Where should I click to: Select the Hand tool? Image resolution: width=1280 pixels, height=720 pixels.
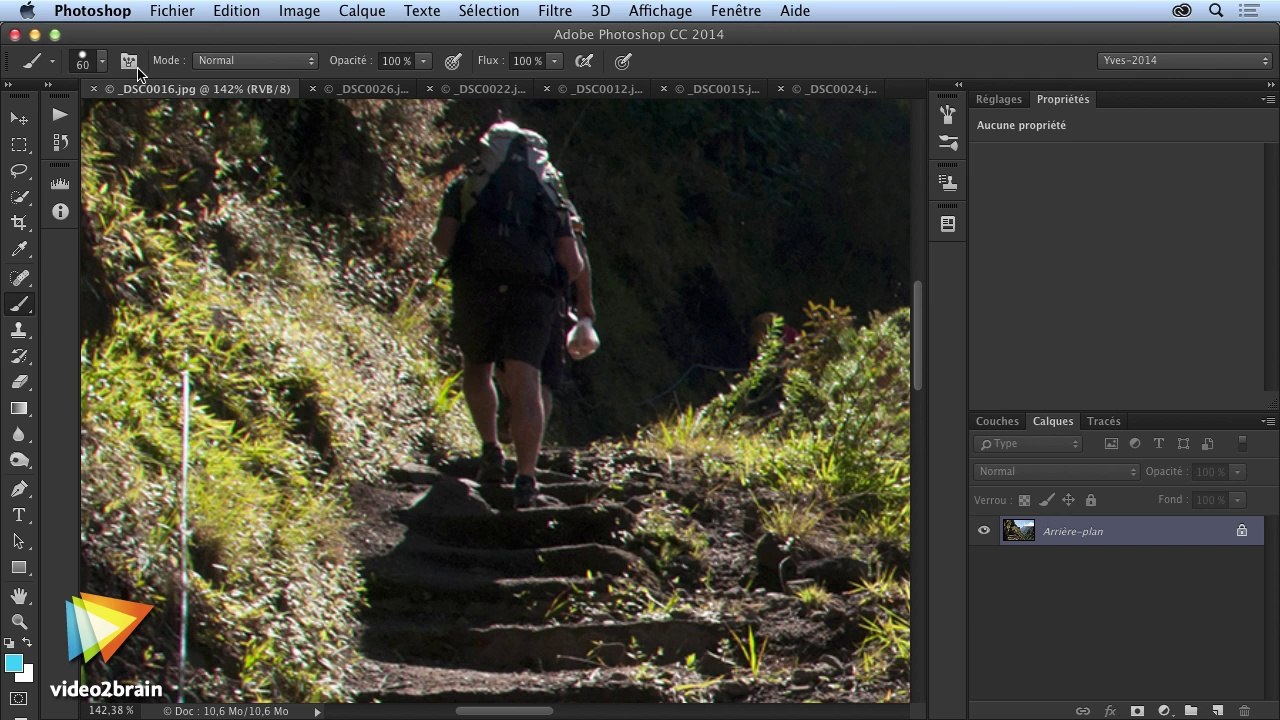[19, 596]
